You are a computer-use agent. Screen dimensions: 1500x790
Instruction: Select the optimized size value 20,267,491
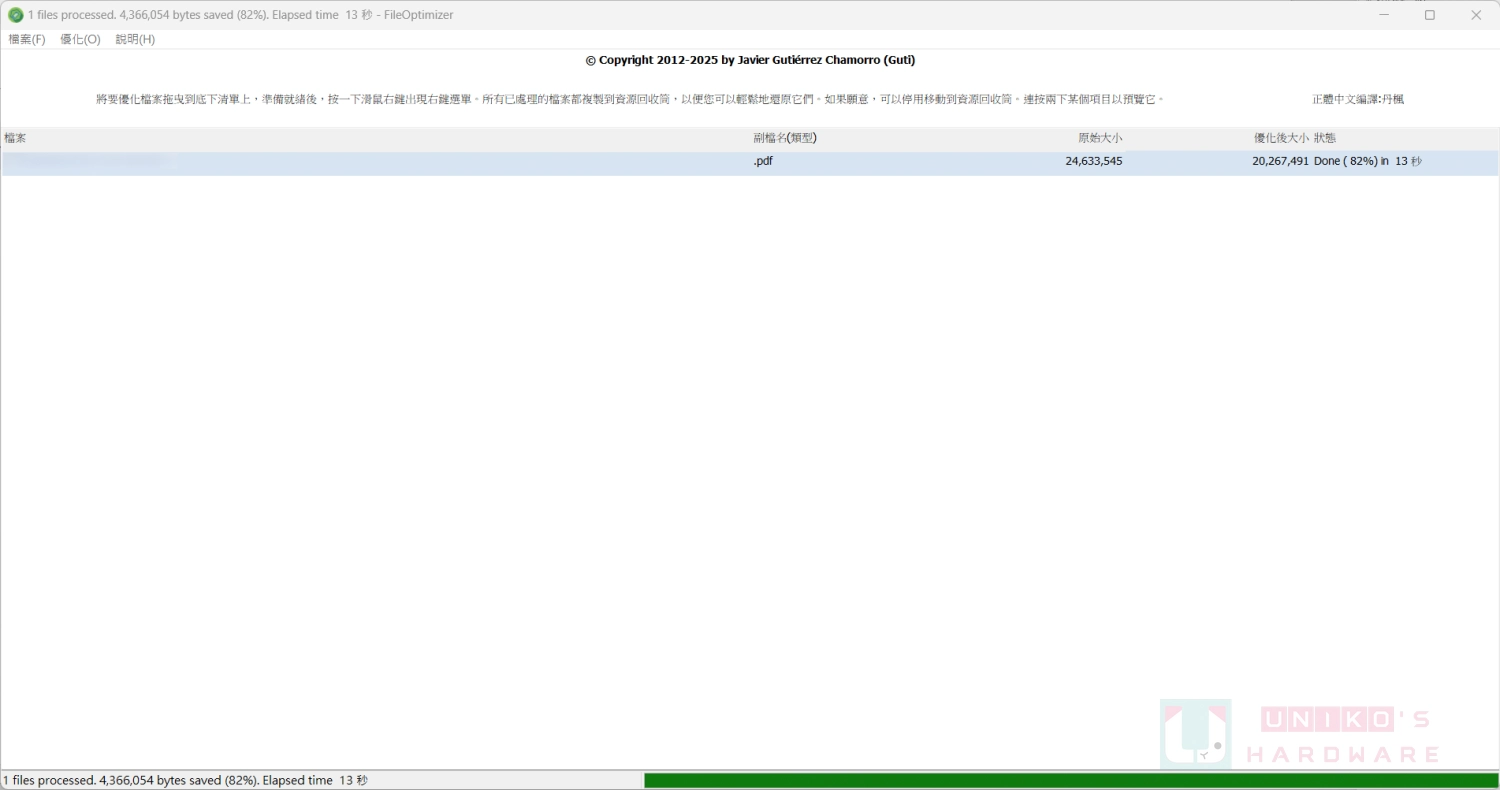[x=1280, y=161]
